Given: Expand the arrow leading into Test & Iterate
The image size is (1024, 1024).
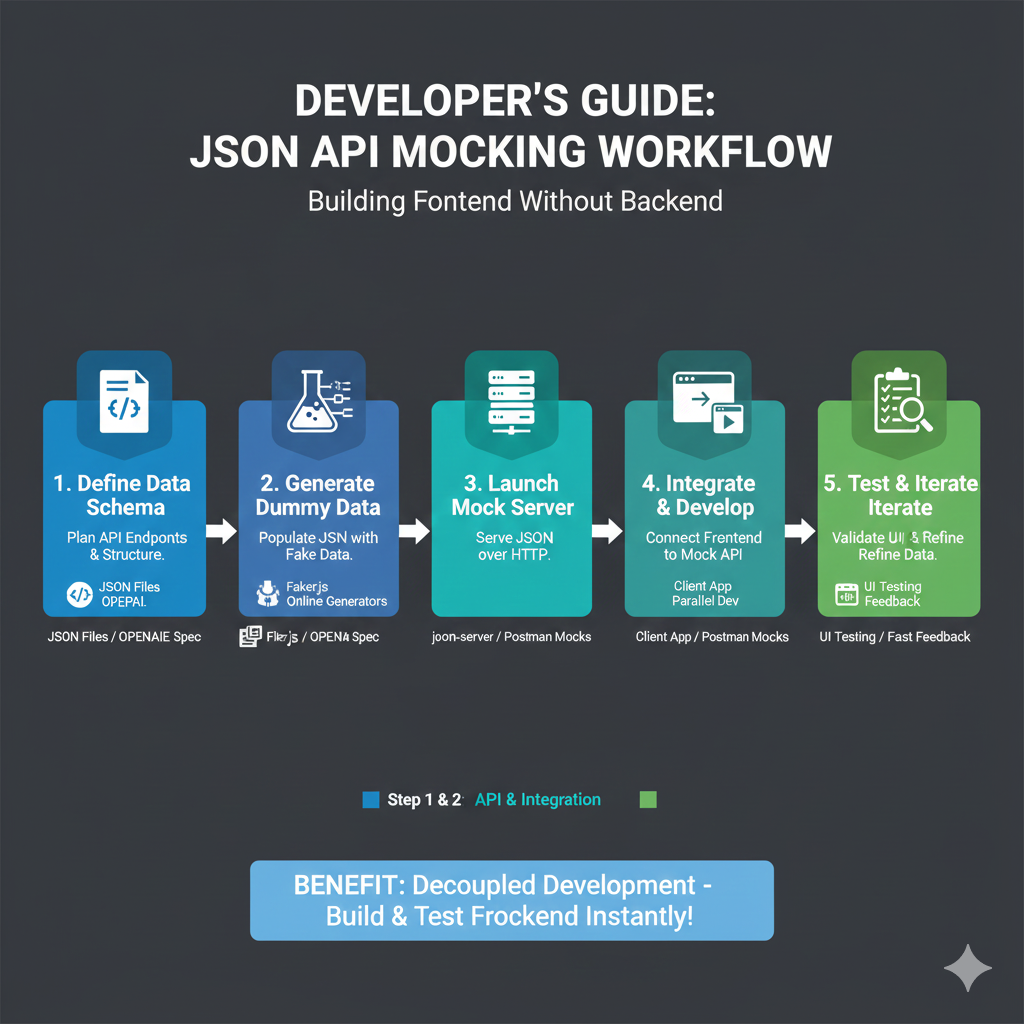Looking at the screenshot, I should [x=800, y=533].
